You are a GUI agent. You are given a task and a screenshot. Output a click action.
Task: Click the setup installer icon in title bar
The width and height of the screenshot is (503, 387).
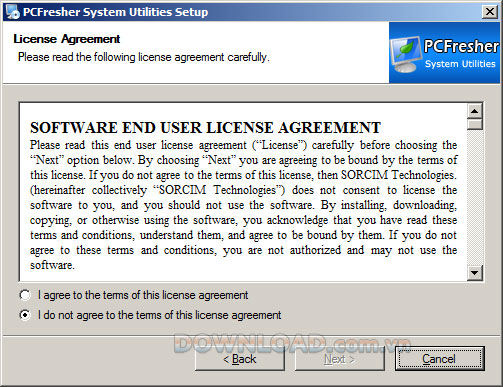click(x=13, y=12)
